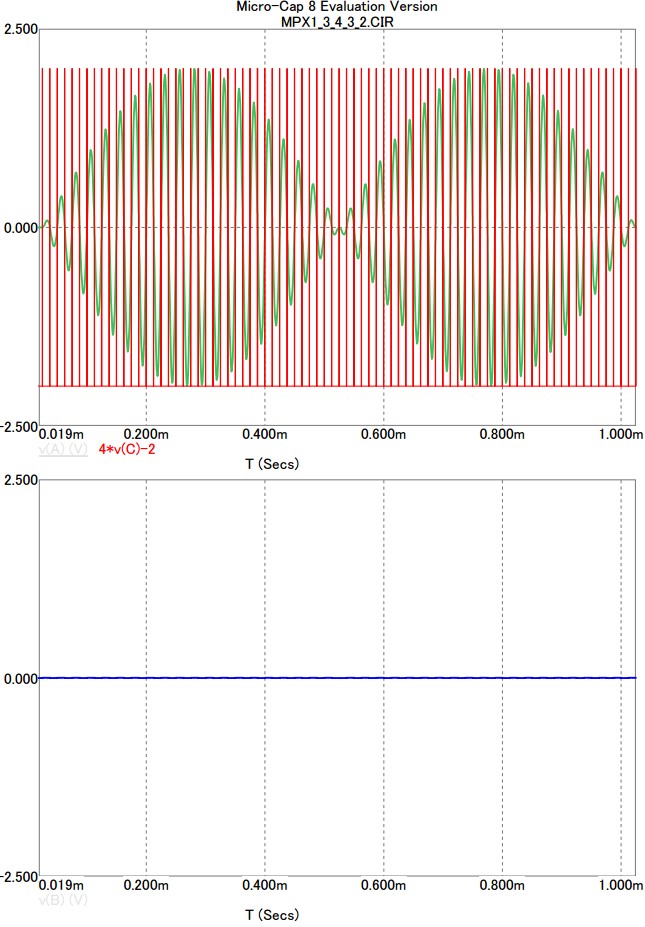Screen dimensions: 645x927
Task: Click the lower plot 0.000 Y-axis label
Action: 19,678
